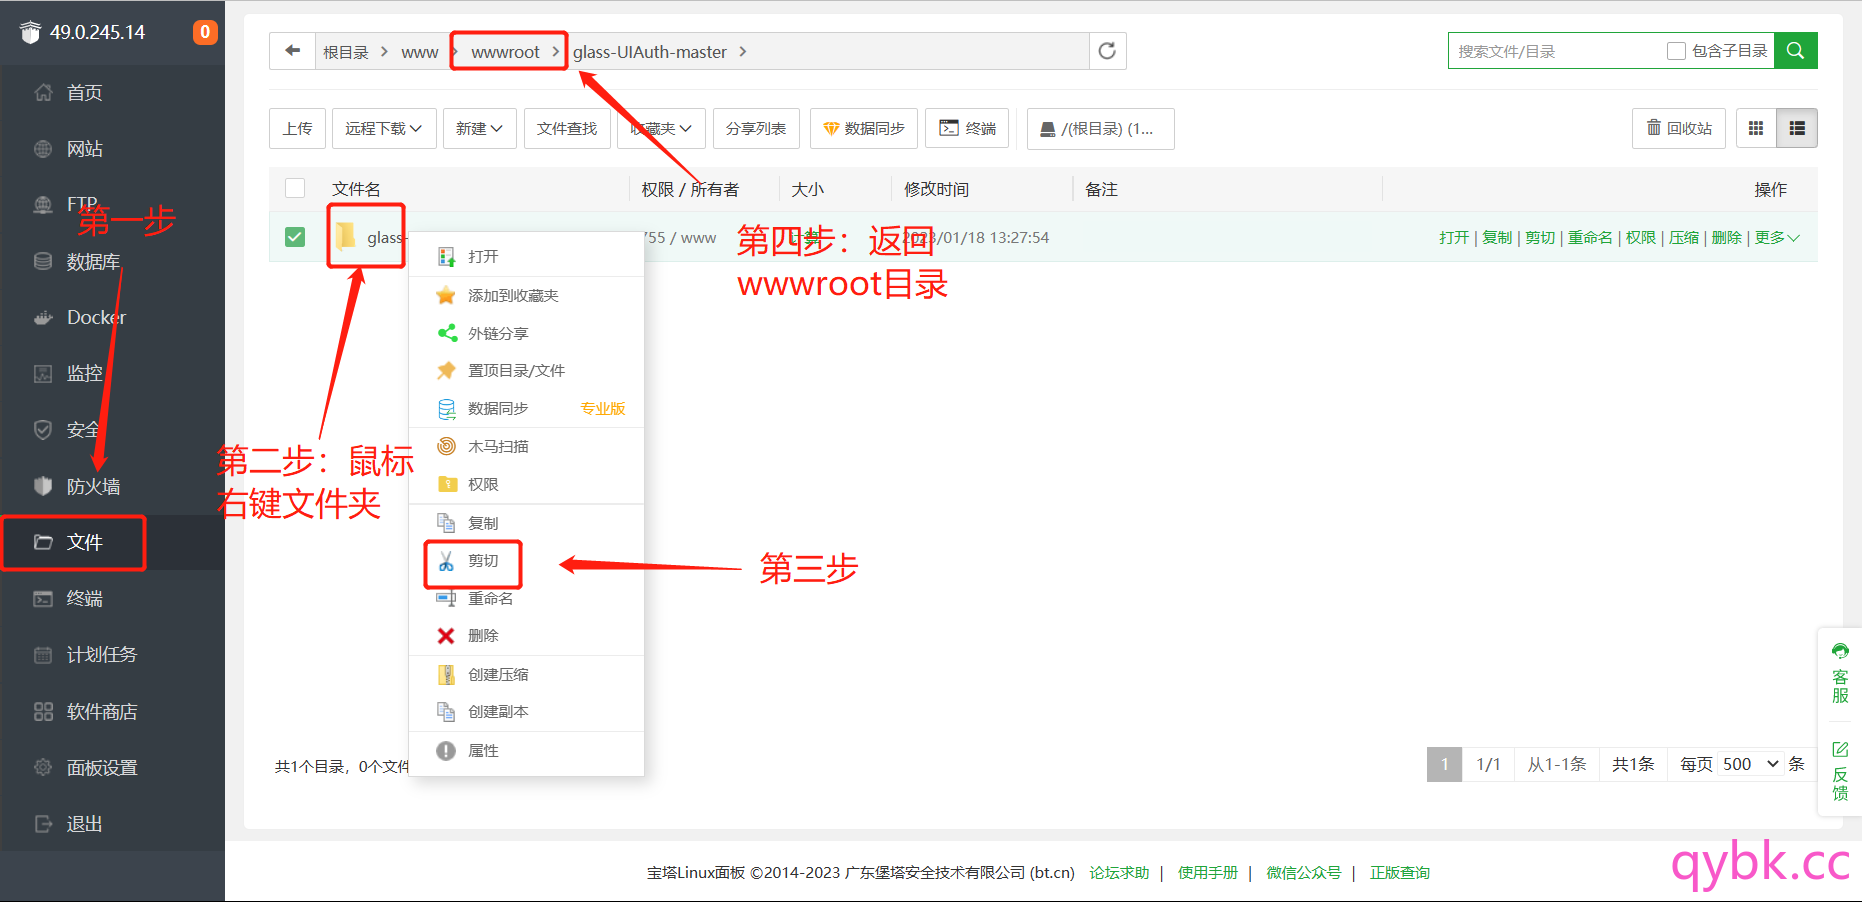Click the 上传 upload button
Screen dimensions: 1862x902
click(x=297, y=128)
